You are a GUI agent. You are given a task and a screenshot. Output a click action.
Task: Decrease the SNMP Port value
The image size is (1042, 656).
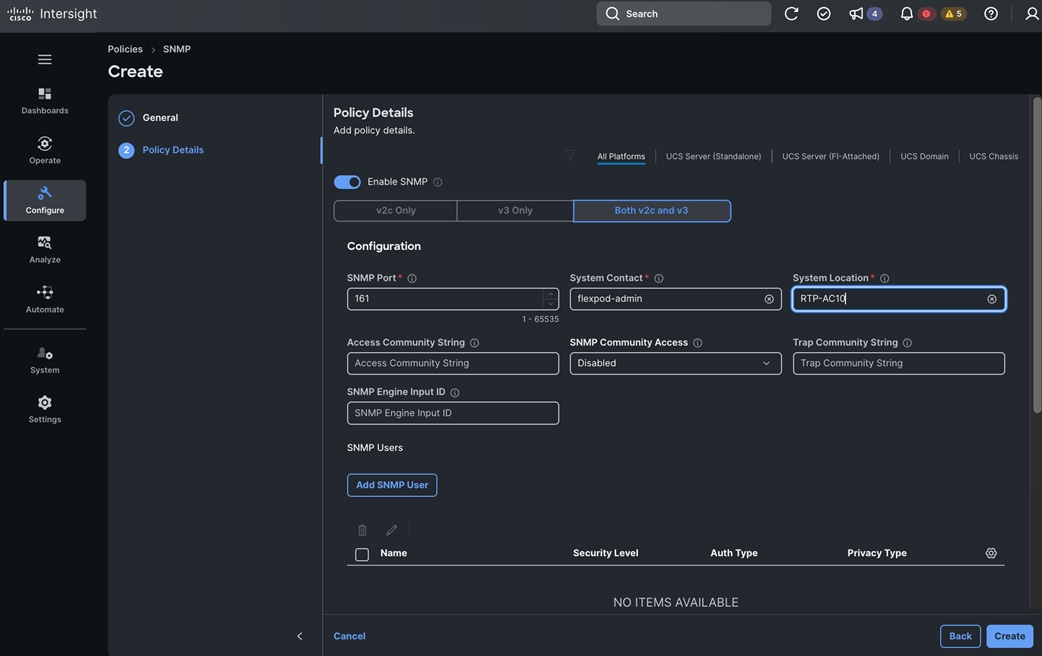pos(550,304)
